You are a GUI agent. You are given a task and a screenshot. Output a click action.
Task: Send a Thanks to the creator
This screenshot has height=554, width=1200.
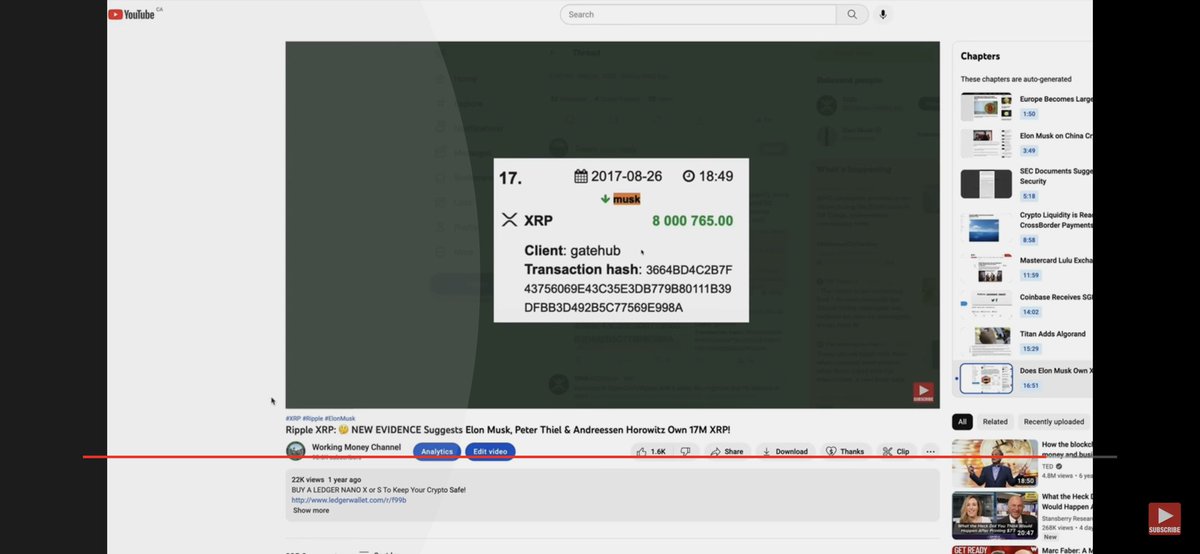tap(845, 451)
